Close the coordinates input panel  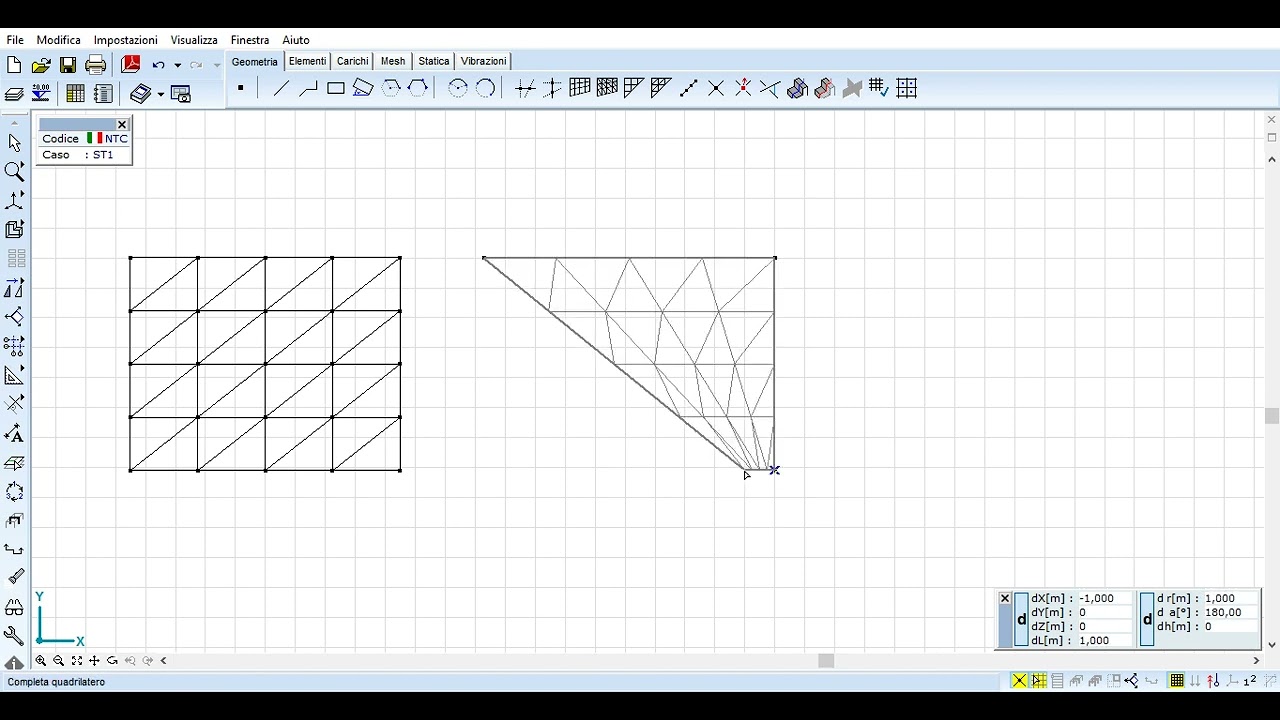point(1005,599)
